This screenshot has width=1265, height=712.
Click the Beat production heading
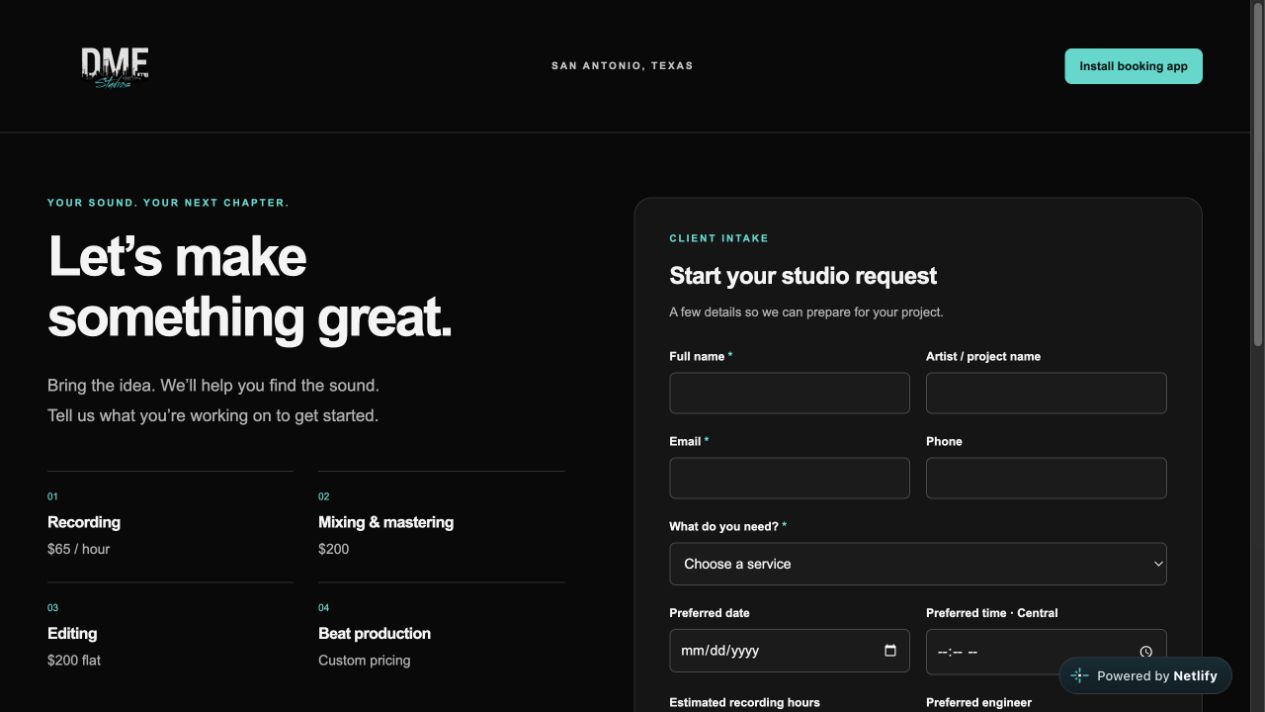coord(375,633)
